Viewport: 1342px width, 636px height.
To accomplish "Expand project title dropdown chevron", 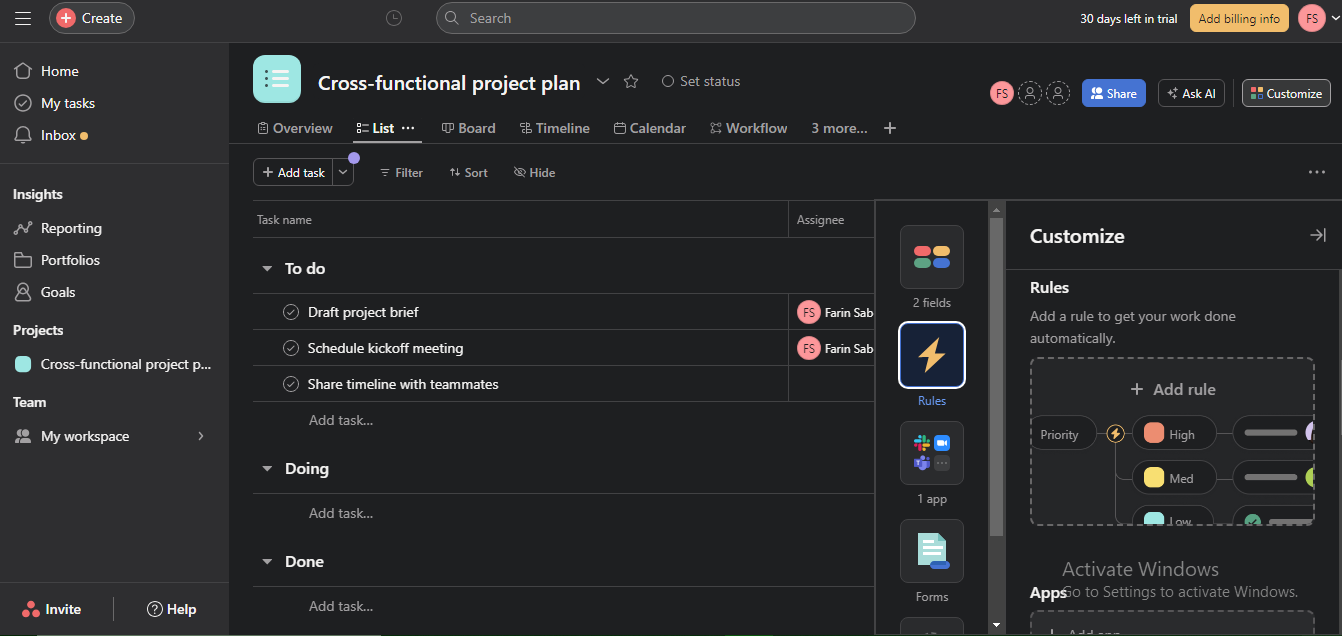I will tap(602, 81).
